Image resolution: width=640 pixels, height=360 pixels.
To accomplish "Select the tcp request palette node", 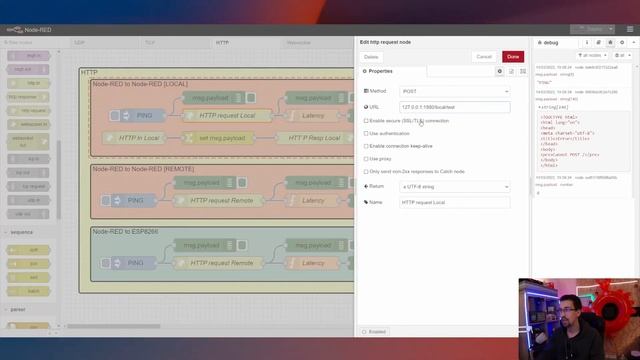I will [x=29, y=187].
